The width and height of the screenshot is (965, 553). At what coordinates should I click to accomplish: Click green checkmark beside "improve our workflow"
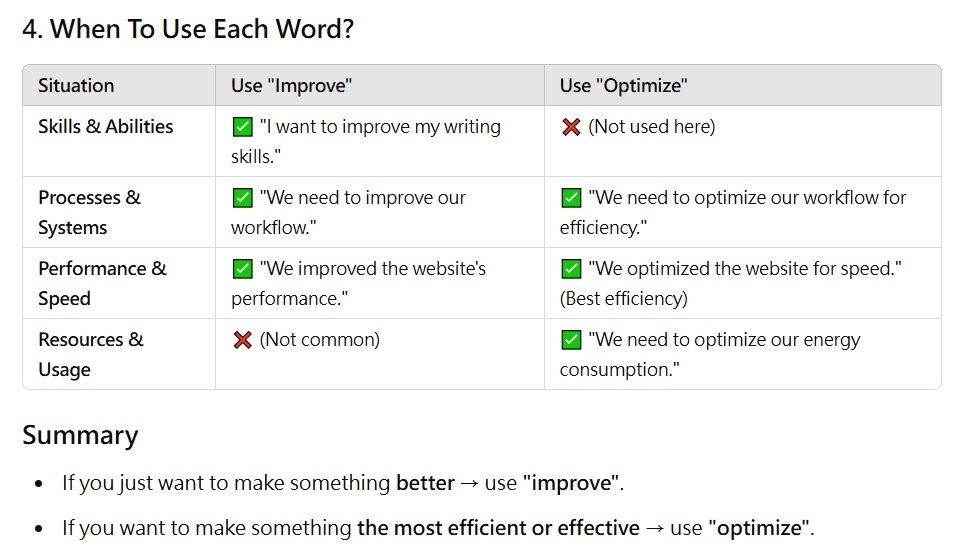(242, 198)
